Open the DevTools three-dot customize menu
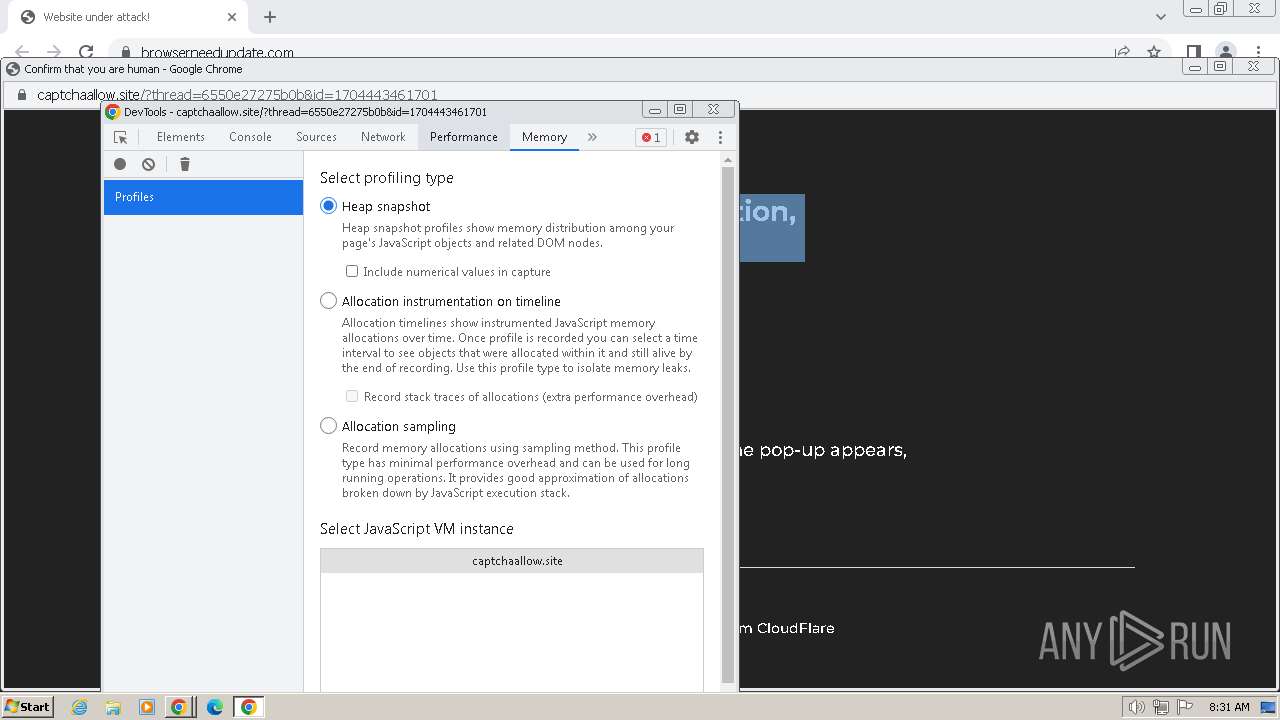 point(720,137)
